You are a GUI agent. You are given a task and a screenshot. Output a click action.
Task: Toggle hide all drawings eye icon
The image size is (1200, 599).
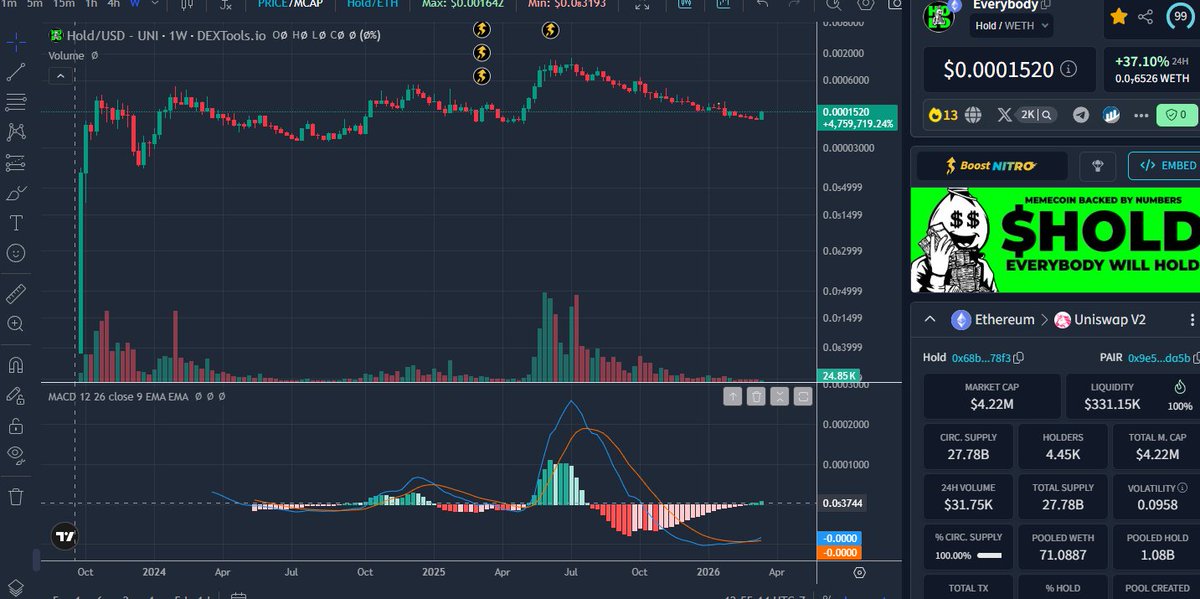15,455
